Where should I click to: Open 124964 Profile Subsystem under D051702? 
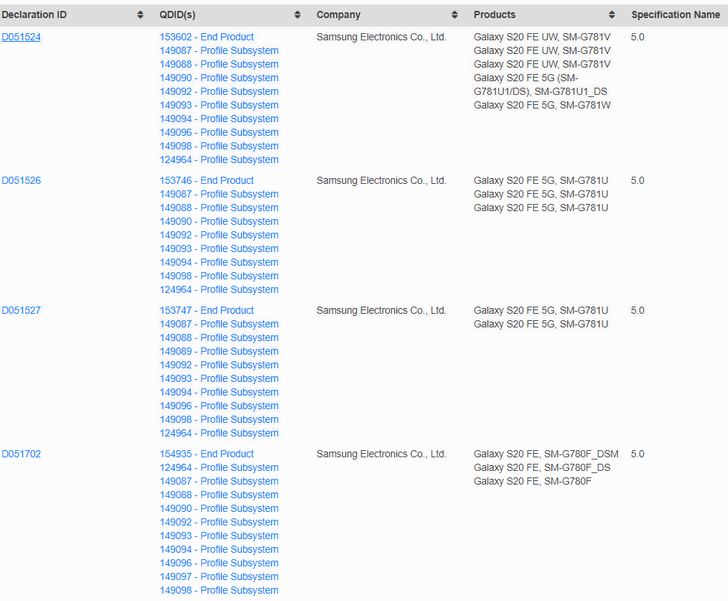219,468
